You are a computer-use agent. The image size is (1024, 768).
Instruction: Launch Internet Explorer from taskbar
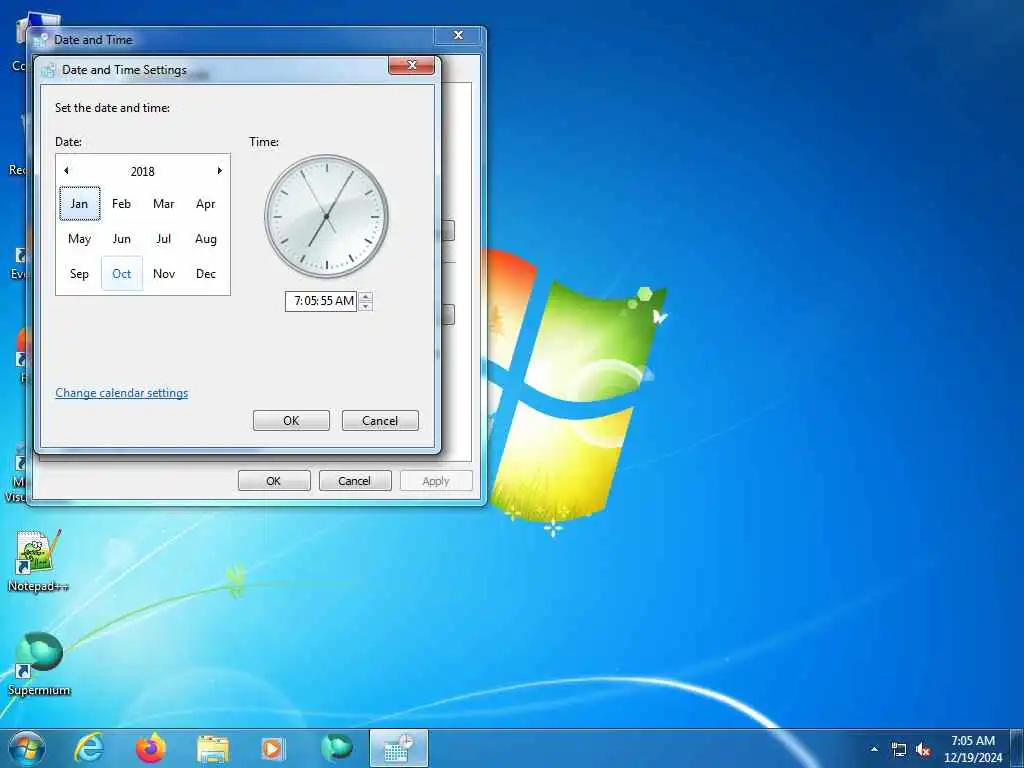(89, 748)
